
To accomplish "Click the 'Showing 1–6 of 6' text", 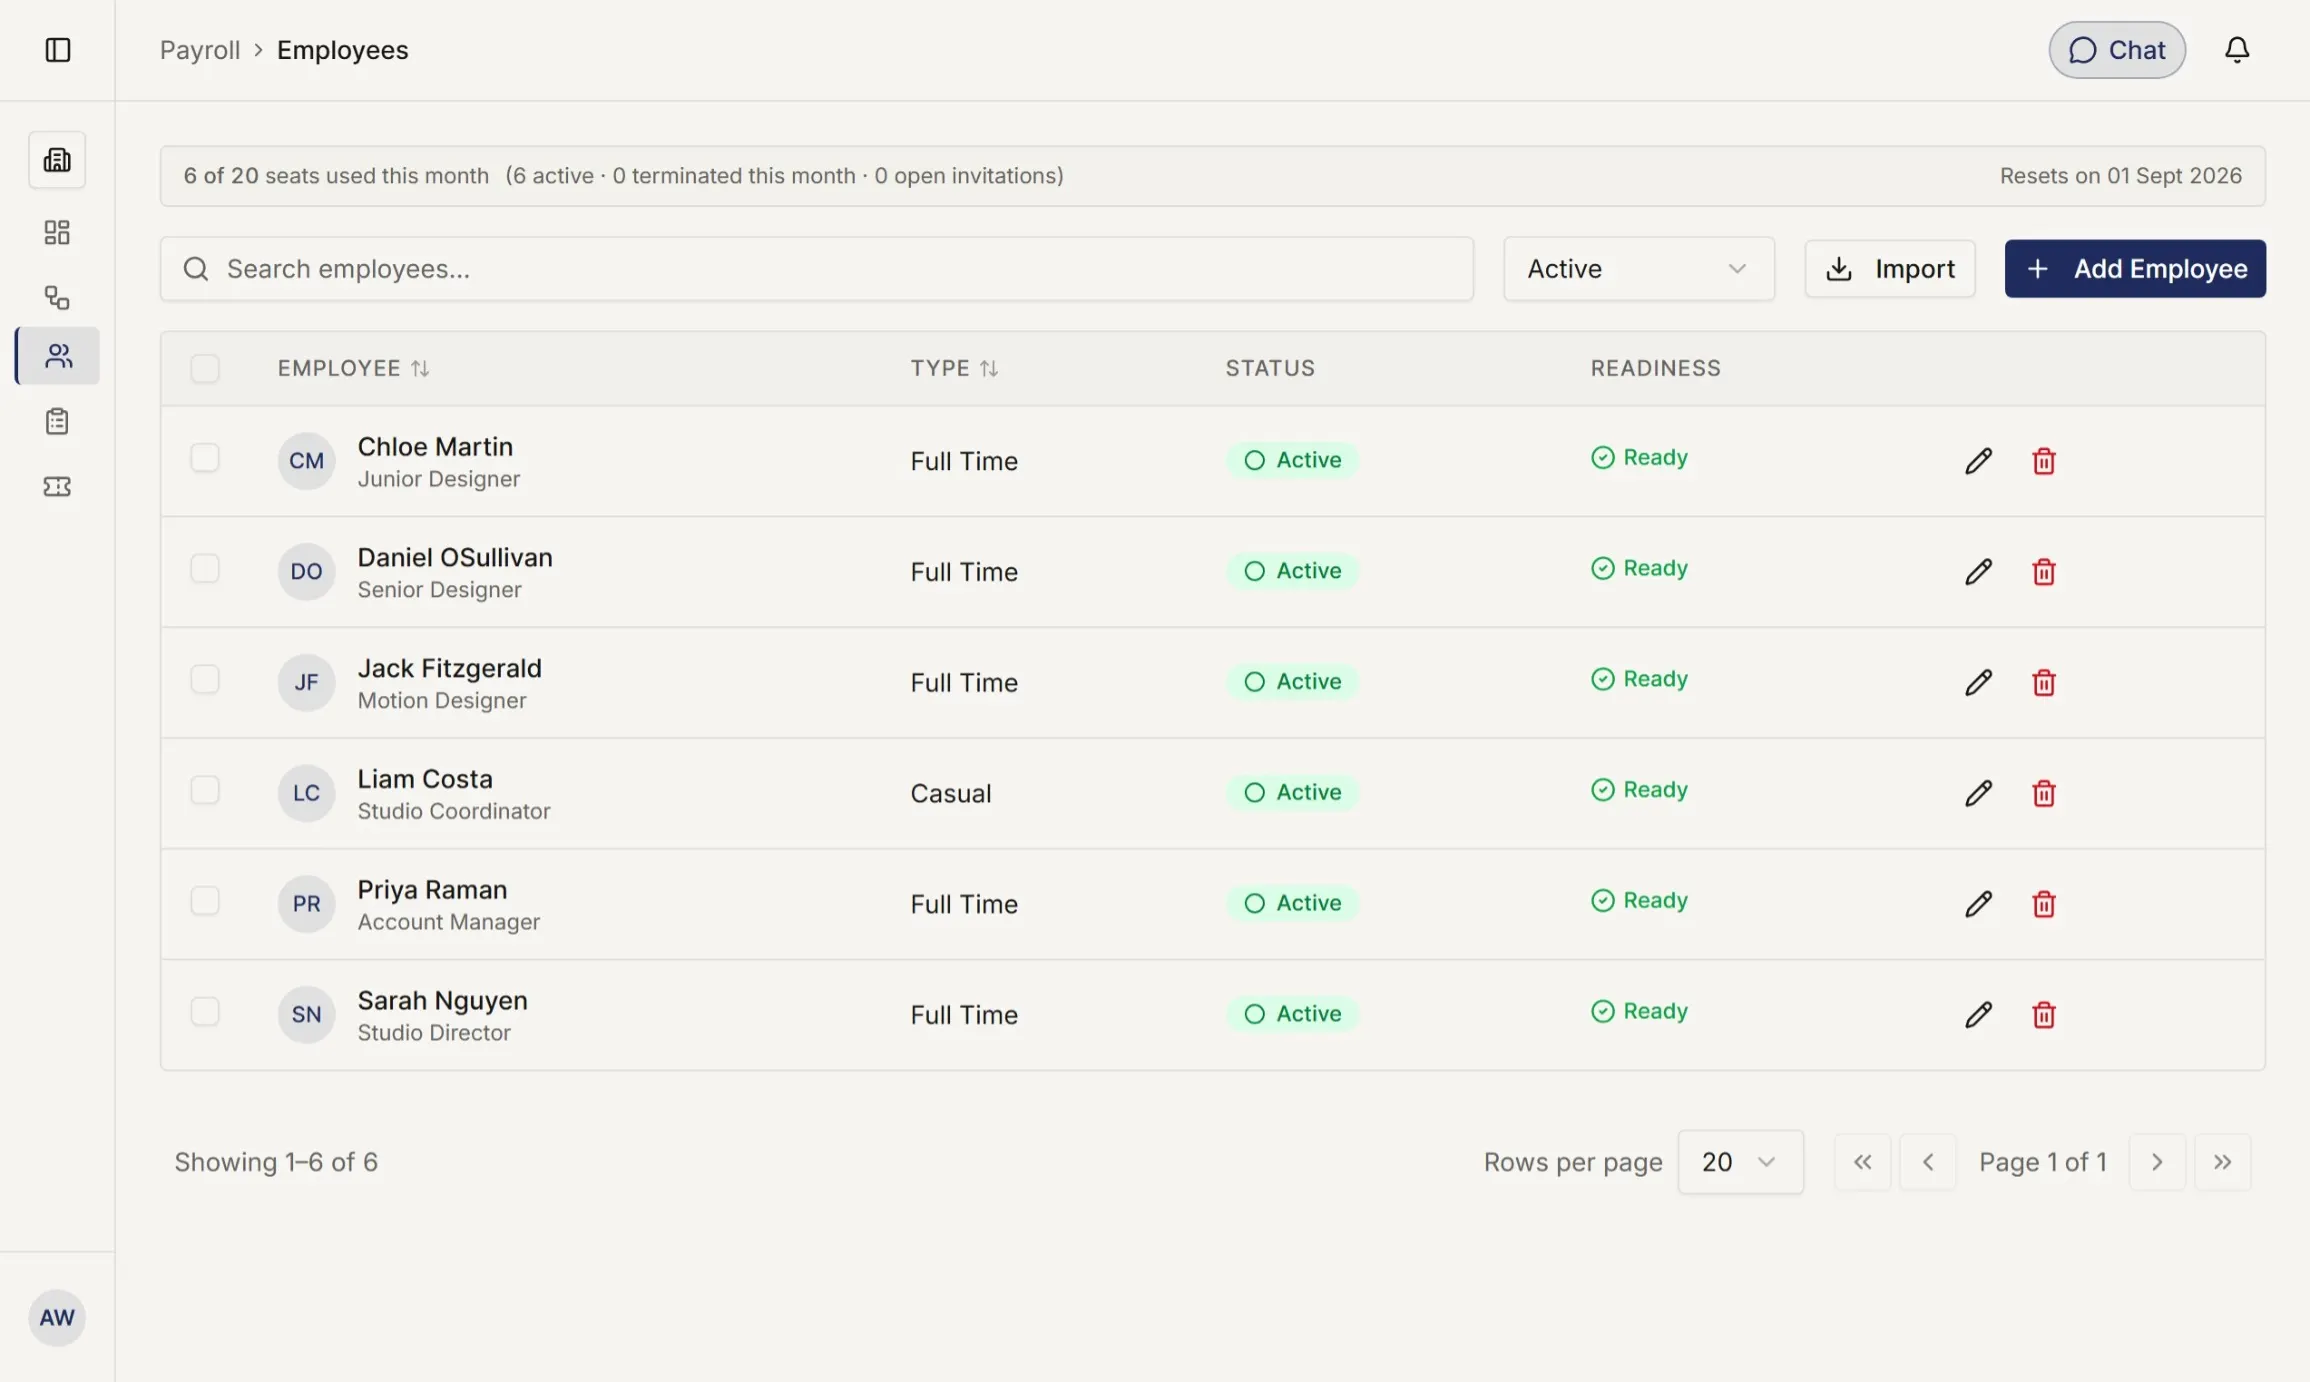I will pos(276,1162).
